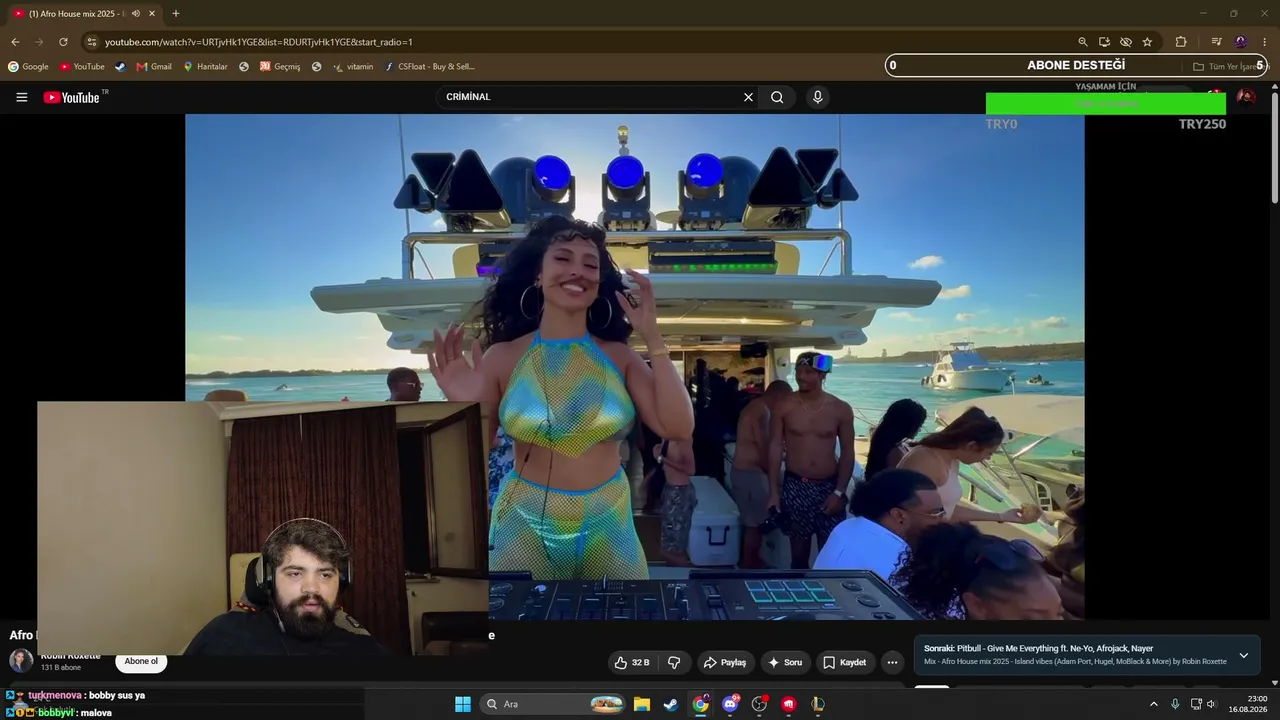Show hidden system tray icons
Viewport: 1280px width, 720px height.
(1153, 704)
